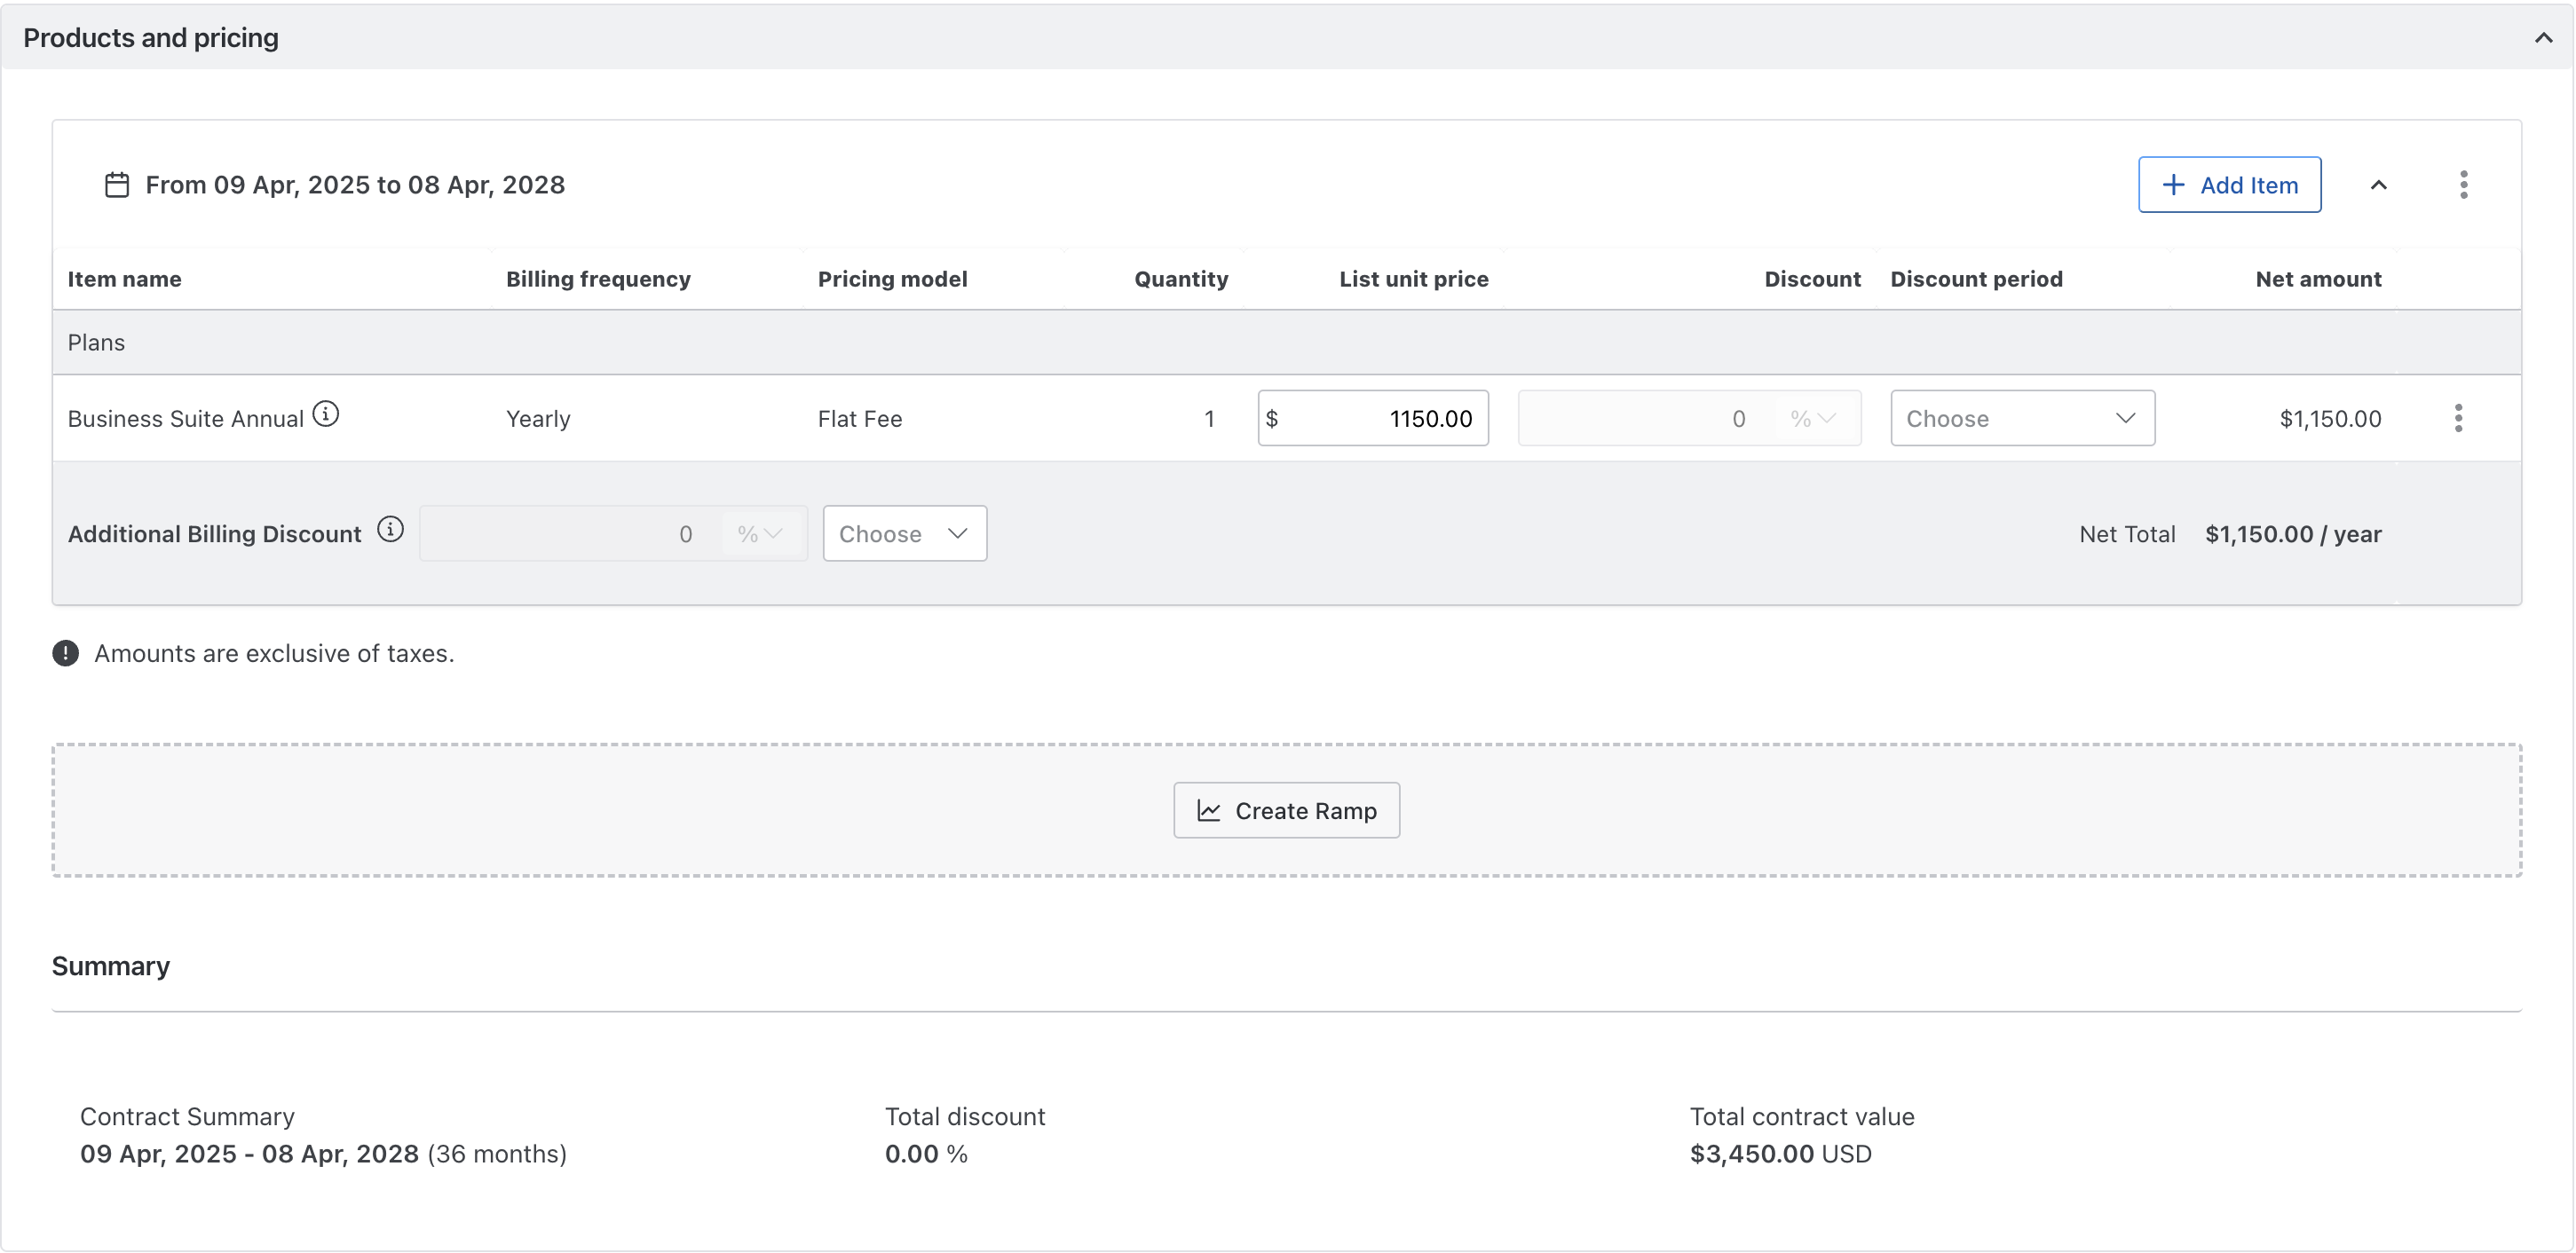The width and height of the screenshot is (2576, 1253).
Task: Collapse the Products and pricing section
Action: coord(2543,38)
